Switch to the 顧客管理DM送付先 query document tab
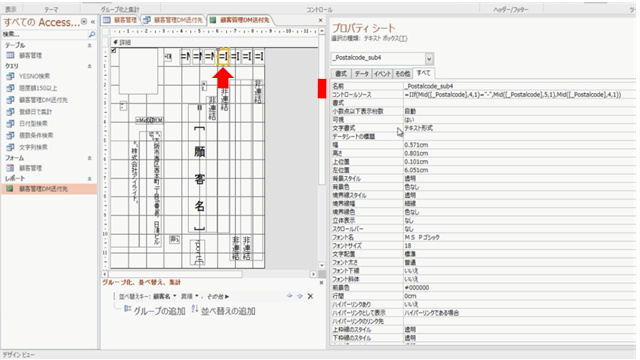The height and width of the screenshot is (360, 640). tap(173, 20)
